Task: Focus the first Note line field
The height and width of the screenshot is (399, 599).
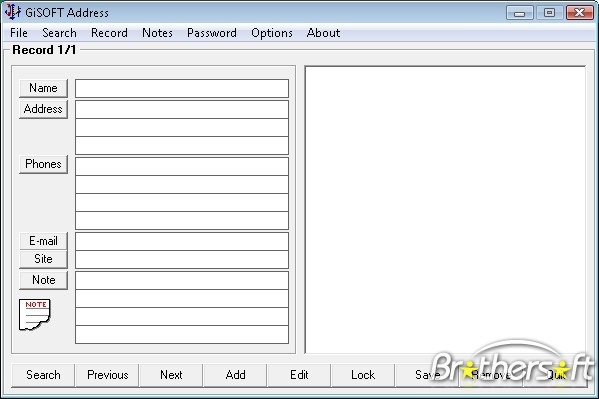Action: (182, 281)
